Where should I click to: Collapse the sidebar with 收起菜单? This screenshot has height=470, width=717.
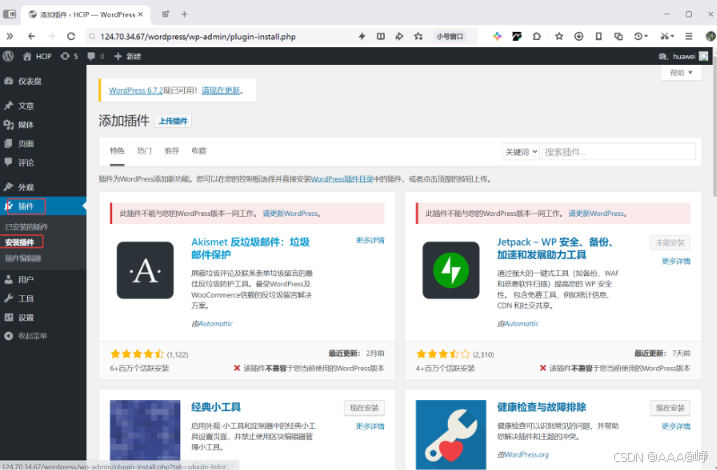[27, 336]
